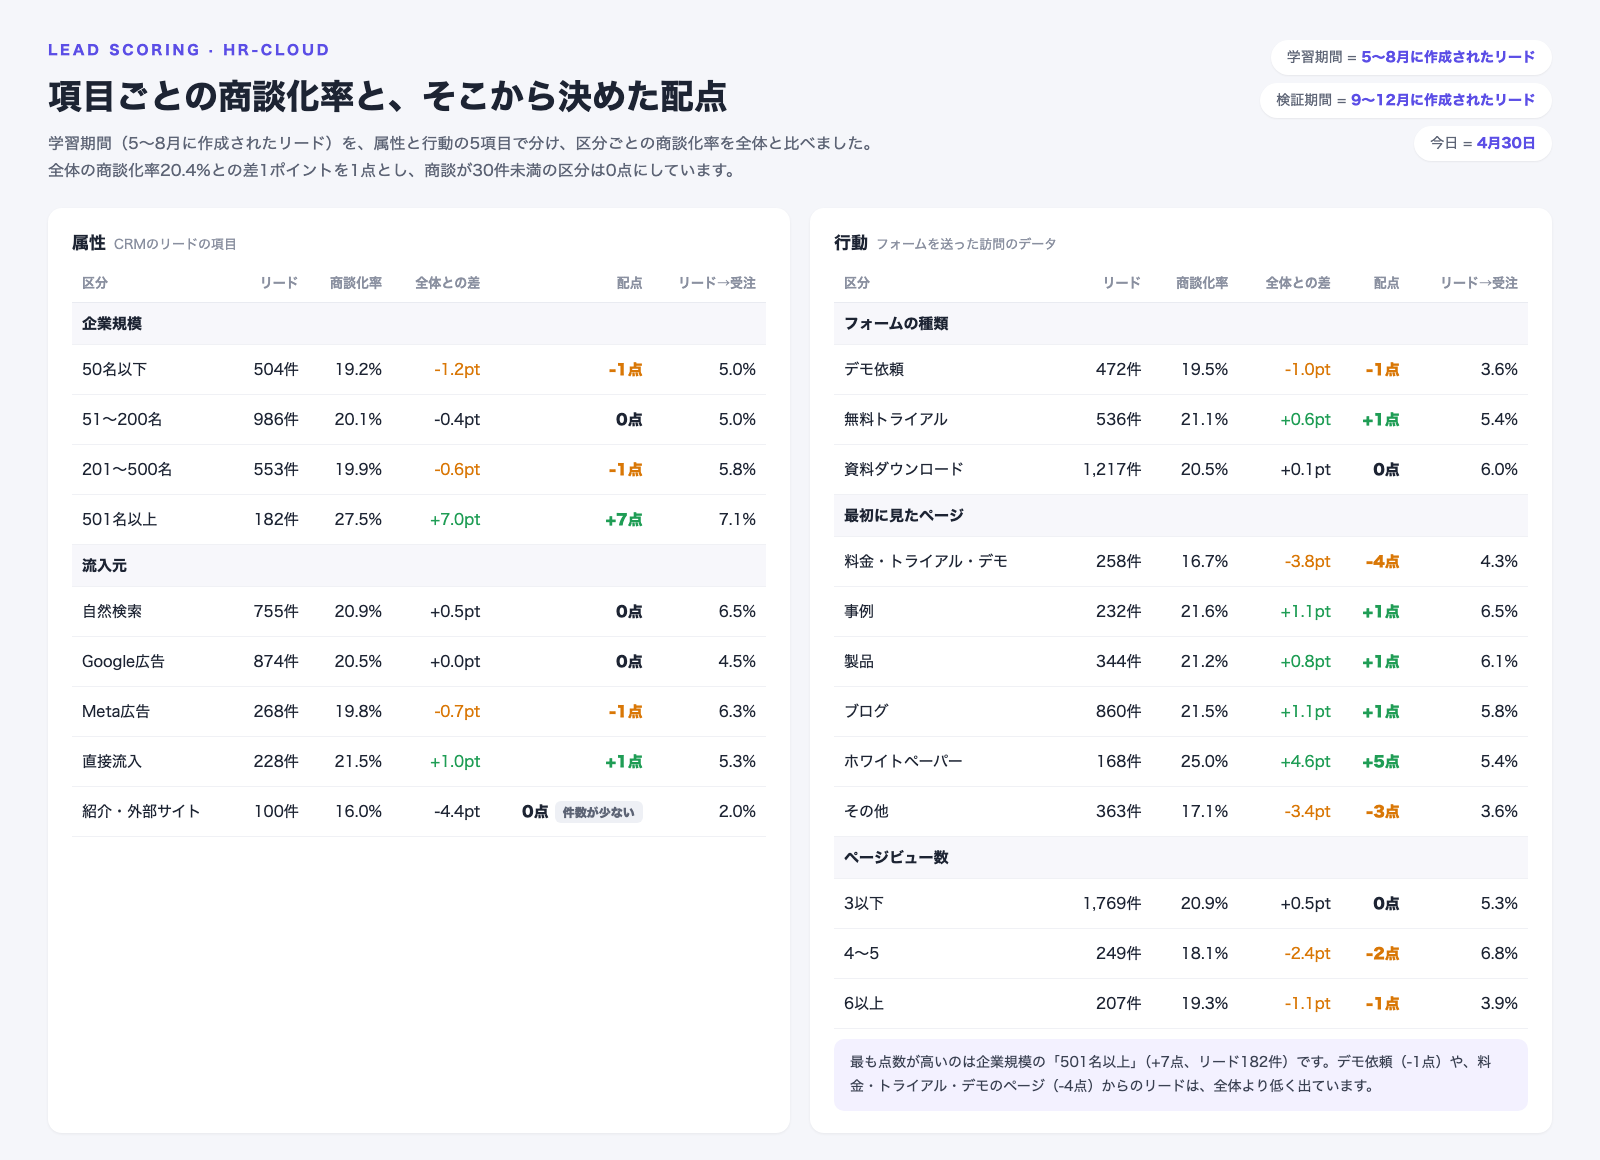Select the 4〜5 page view row
Screen dimensions: 1600x1160
pyautogui.click(x=1181, y=954)
